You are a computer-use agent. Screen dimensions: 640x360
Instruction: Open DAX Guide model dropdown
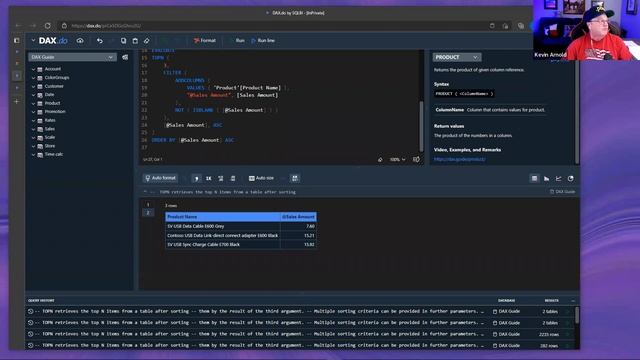[72, 57]
